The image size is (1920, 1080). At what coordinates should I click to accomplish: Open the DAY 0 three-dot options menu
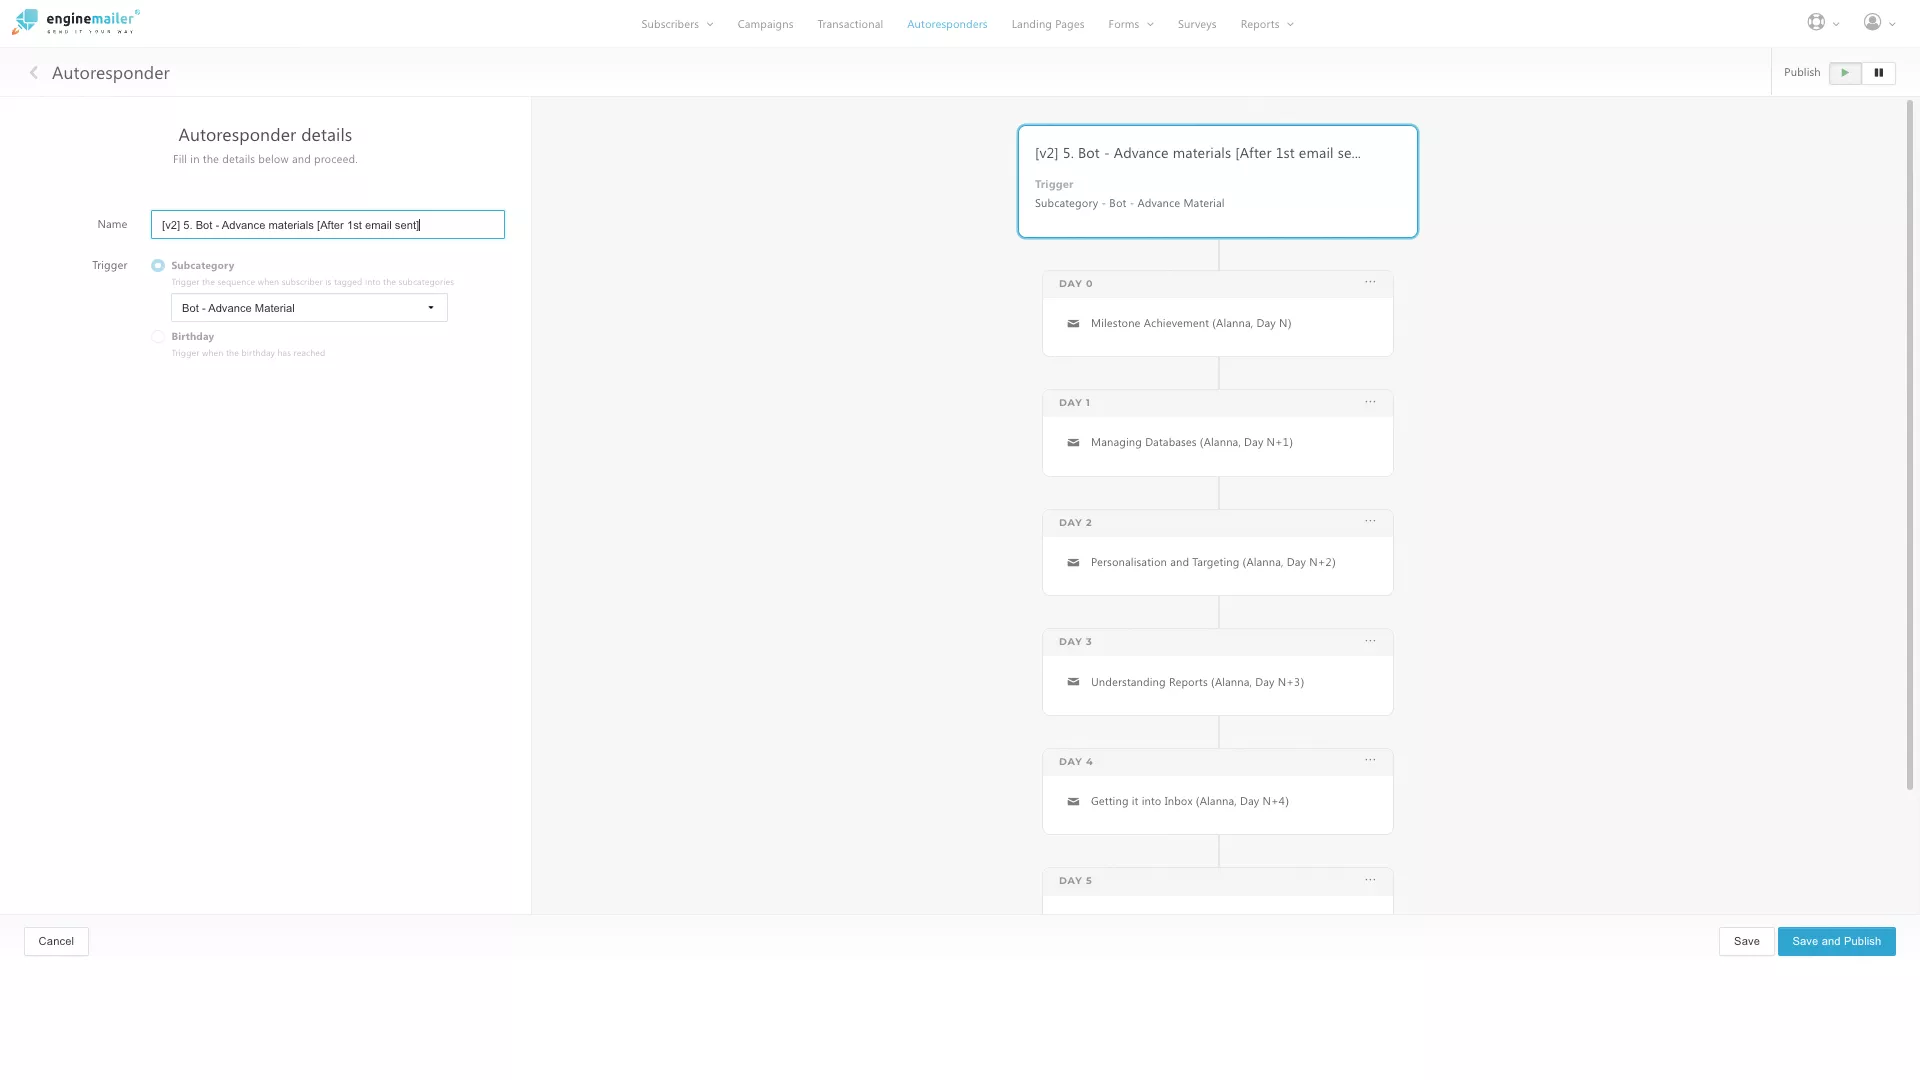(x=1370, y=283)
